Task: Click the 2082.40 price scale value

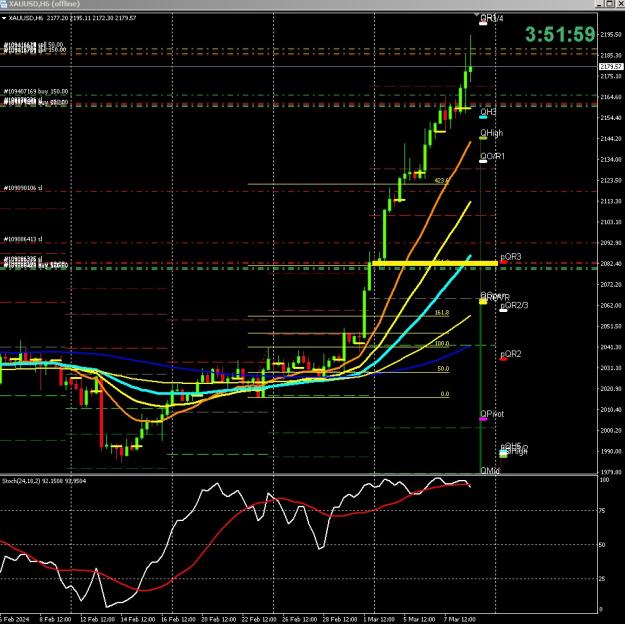Action: pos(611,264)
